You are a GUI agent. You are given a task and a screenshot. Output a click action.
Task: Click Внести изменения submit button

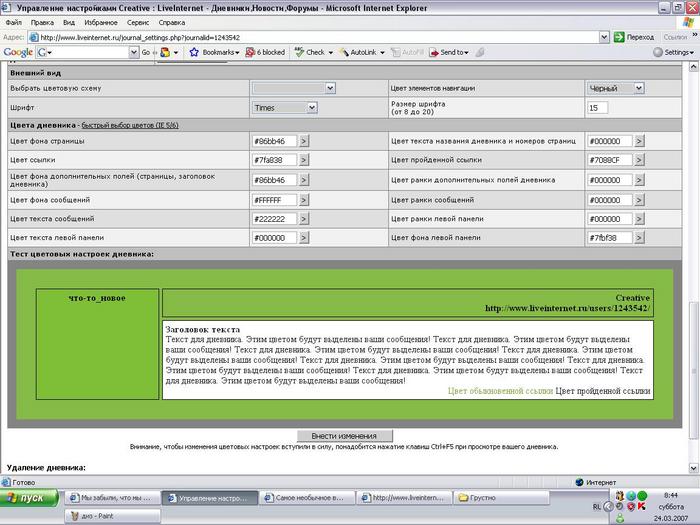345,436
